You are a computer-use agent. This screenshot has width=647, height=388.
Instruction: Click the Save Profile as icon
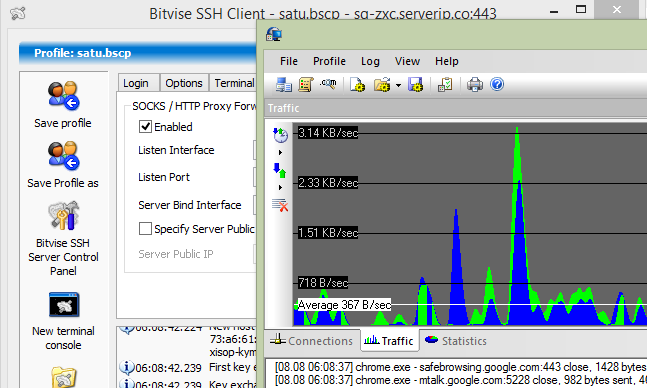click(x=63, y=156)
